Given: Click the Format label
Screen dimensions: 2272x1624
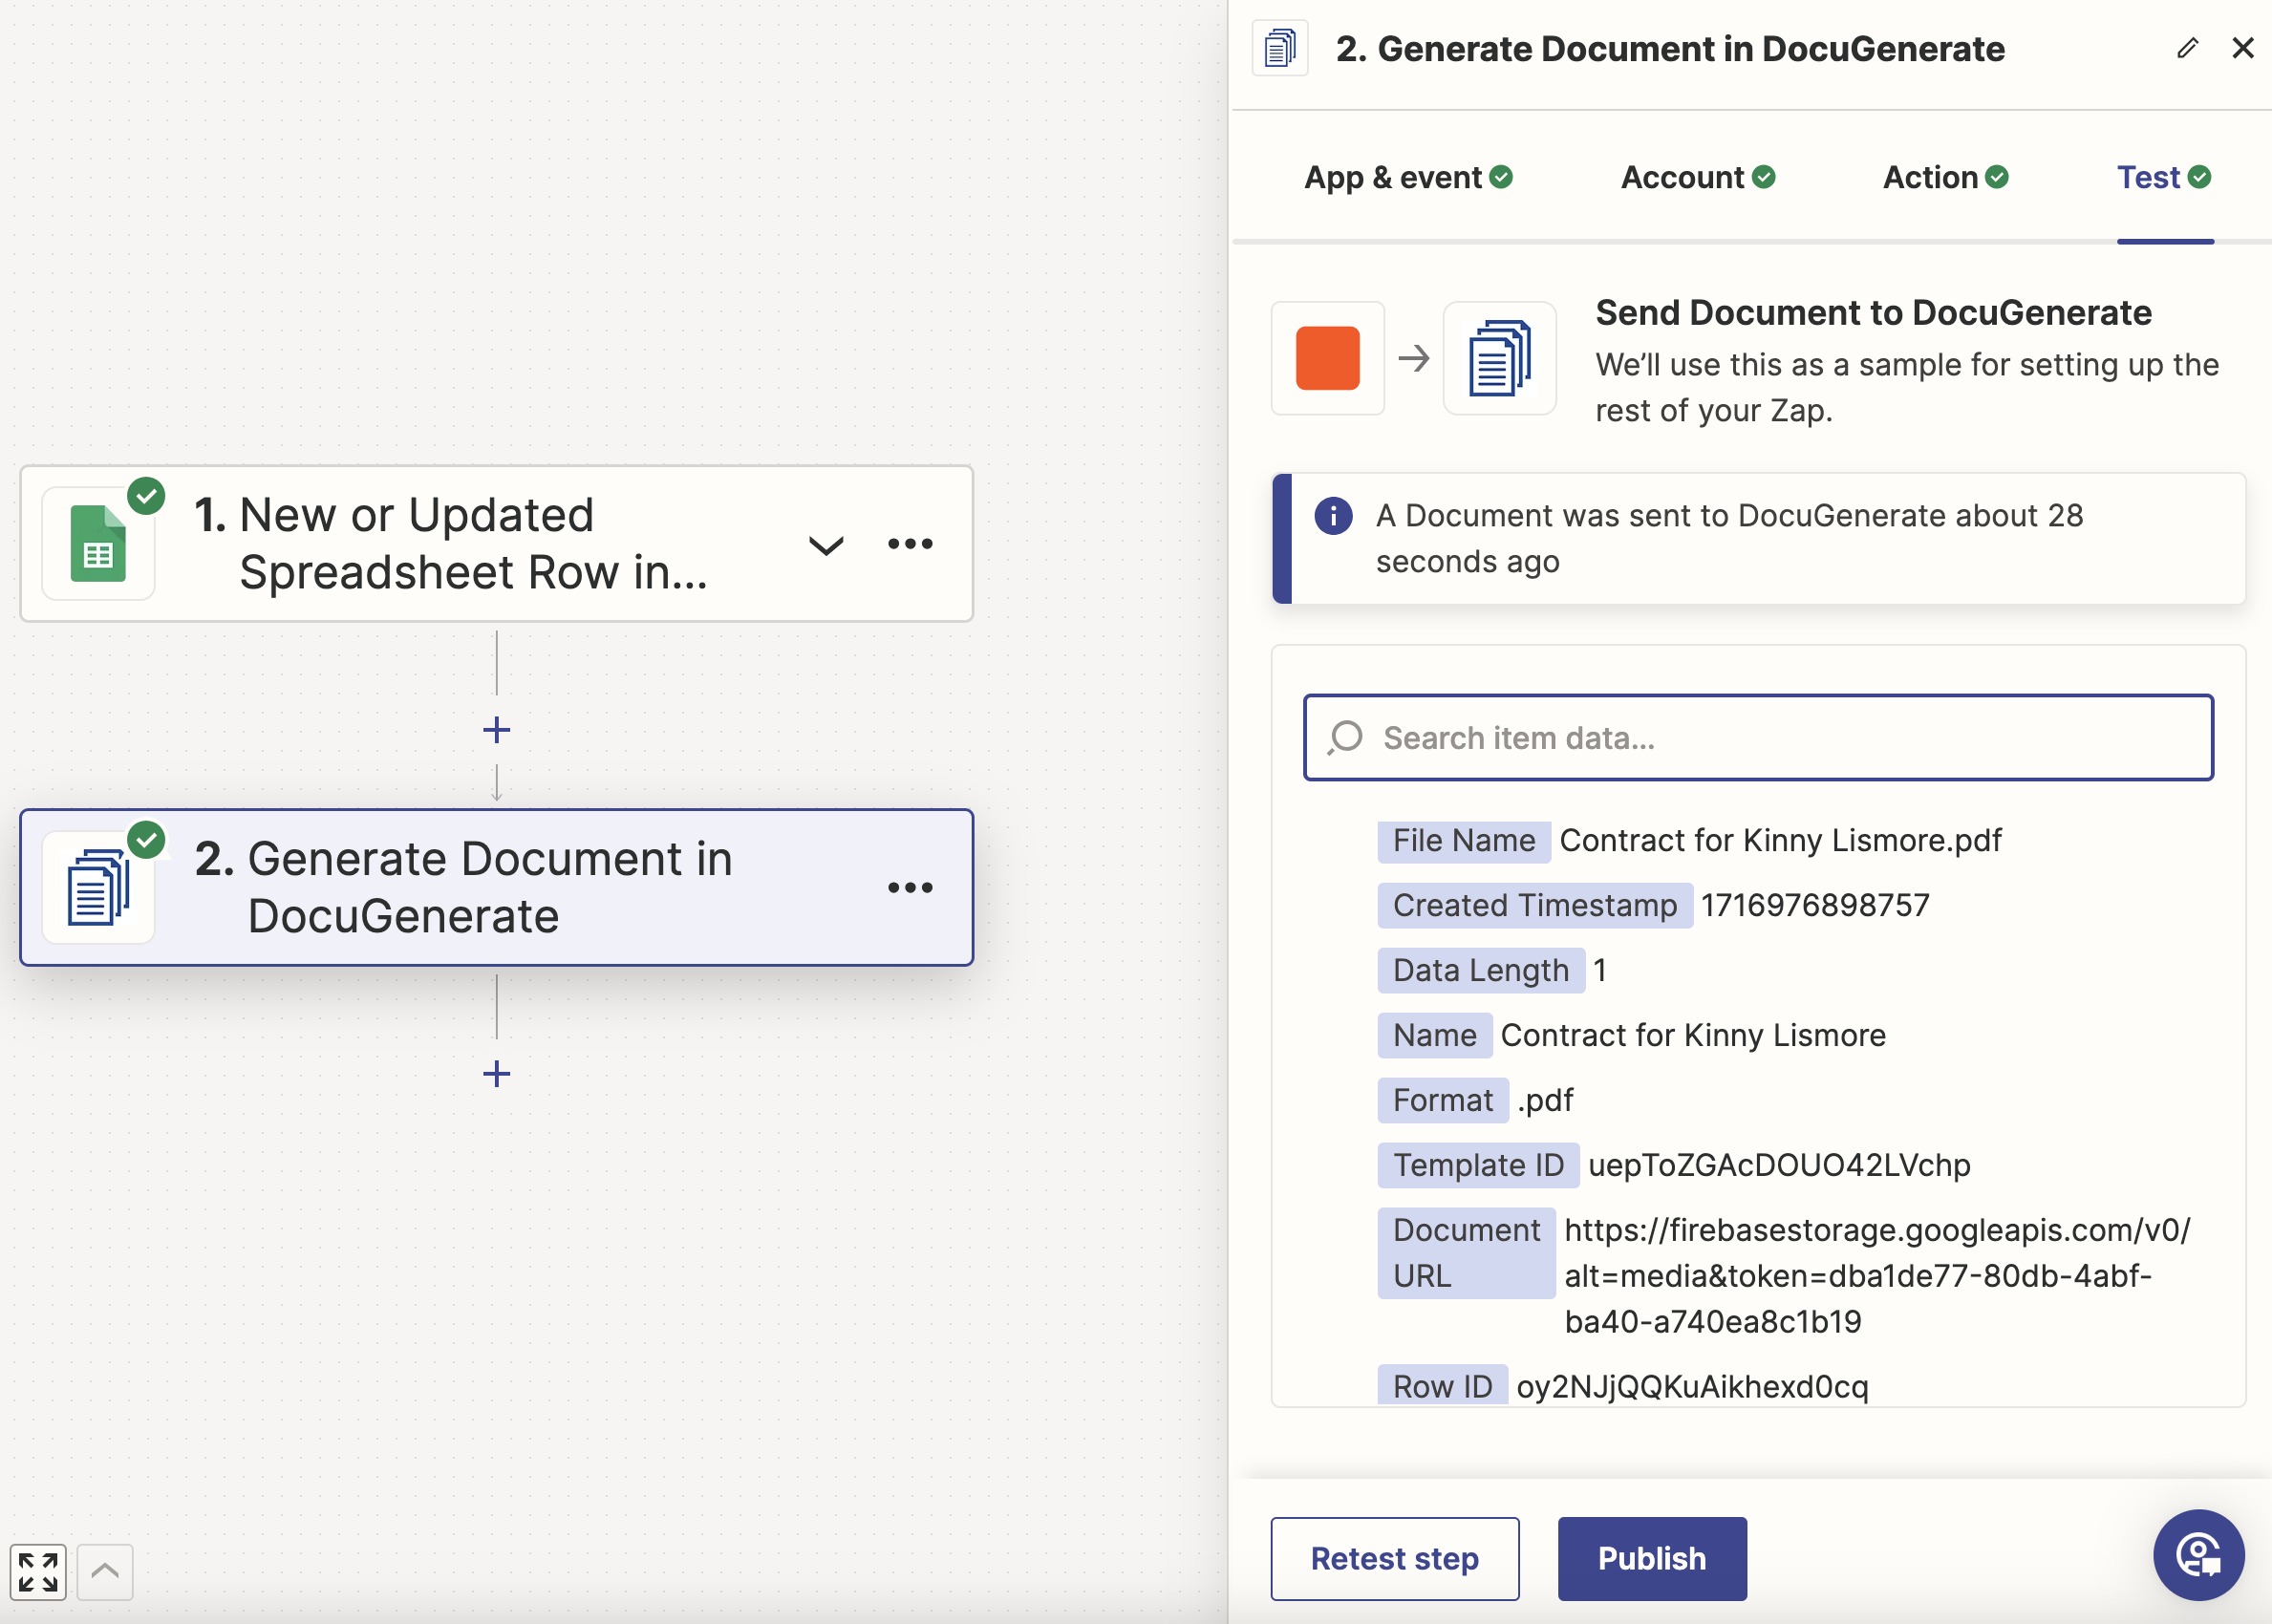Looking at the screenshot, I should tap(1443, 1101).
